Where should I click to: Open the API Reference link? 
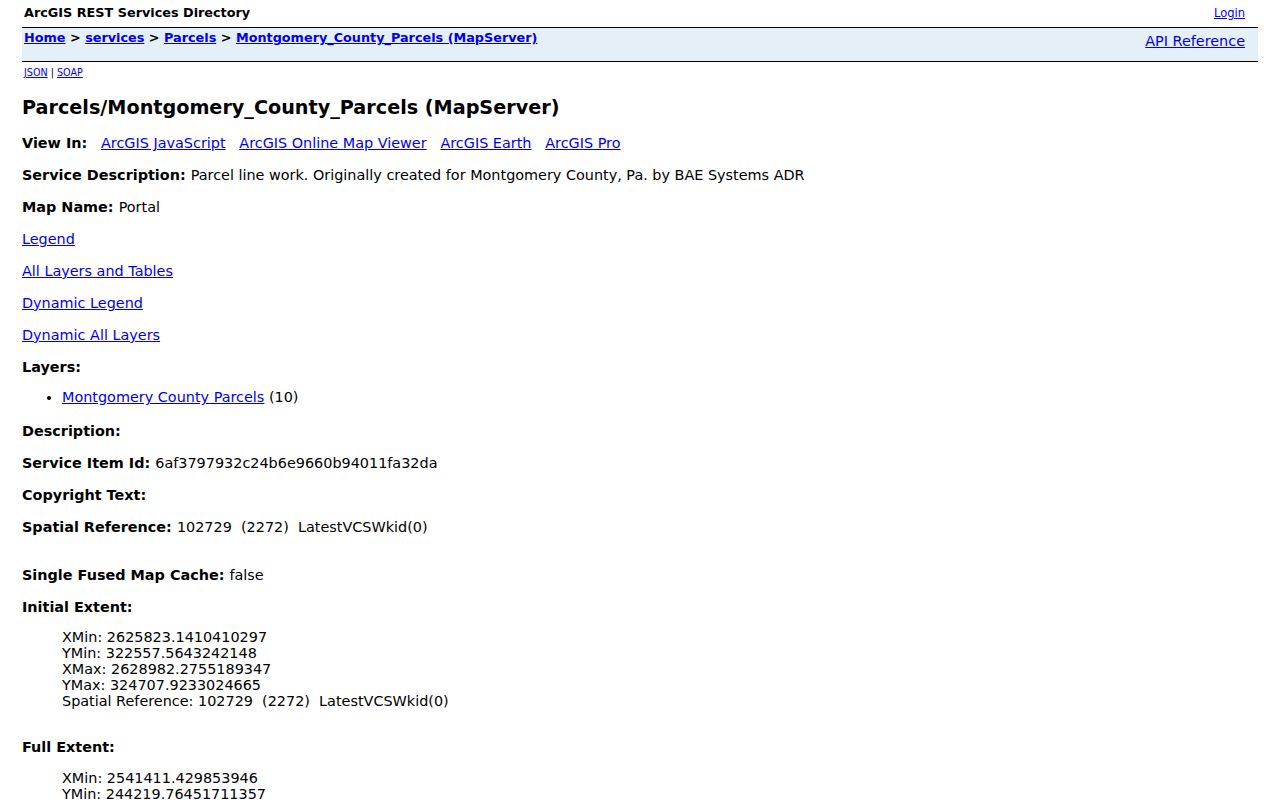point(1195,41)
